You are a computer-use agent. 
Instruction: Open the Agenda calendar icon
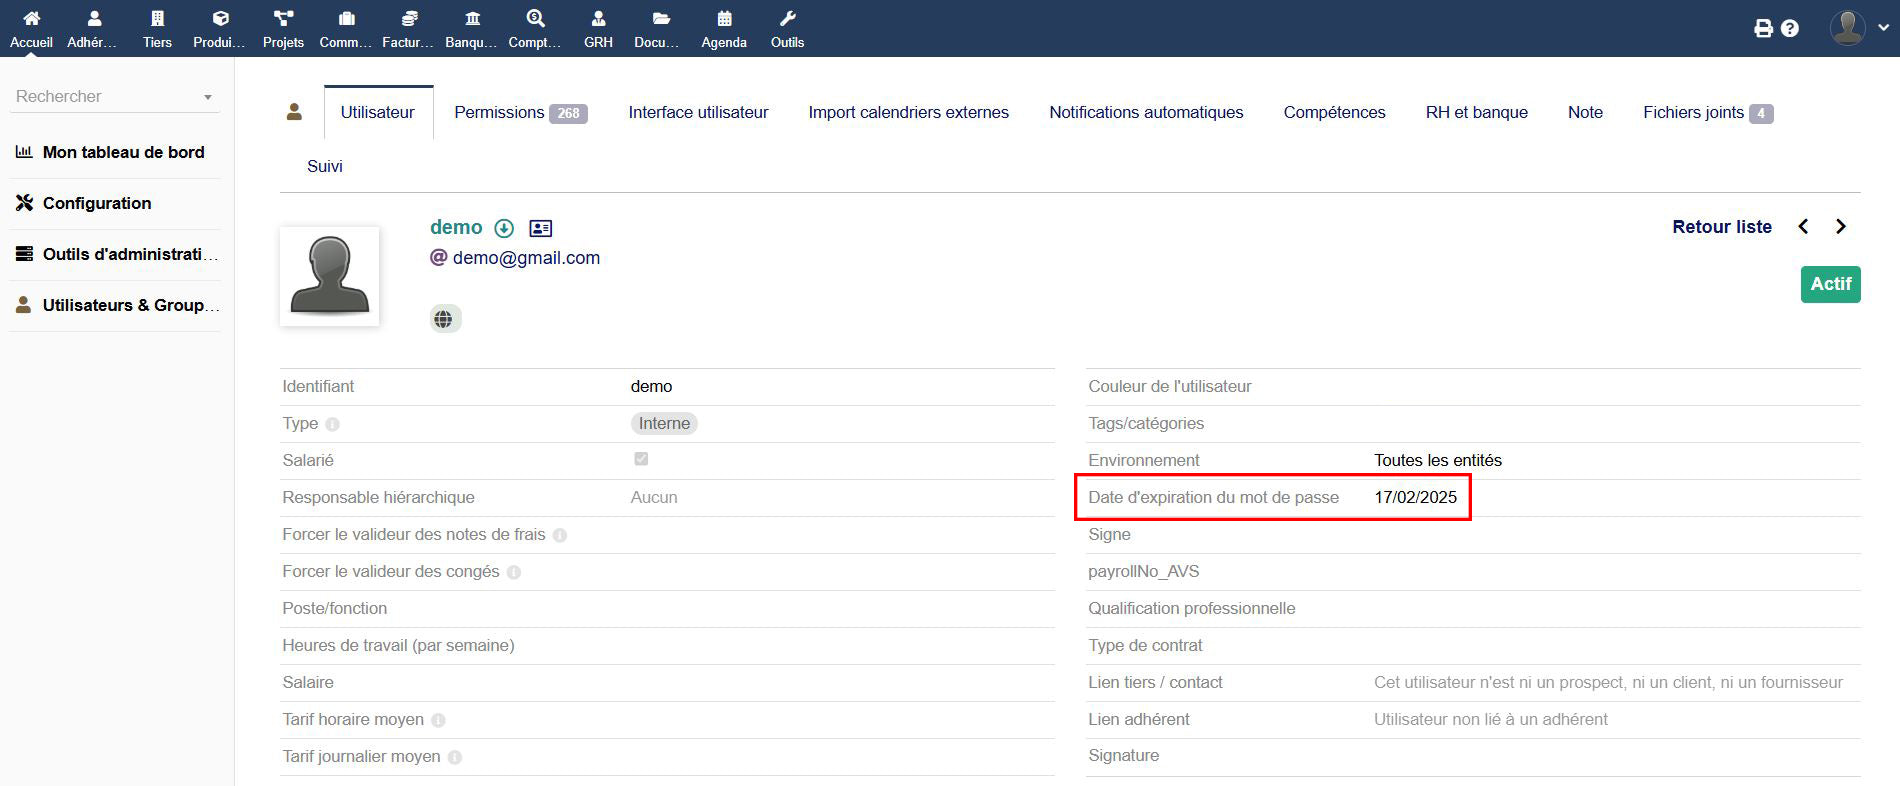tap(724, 19)
